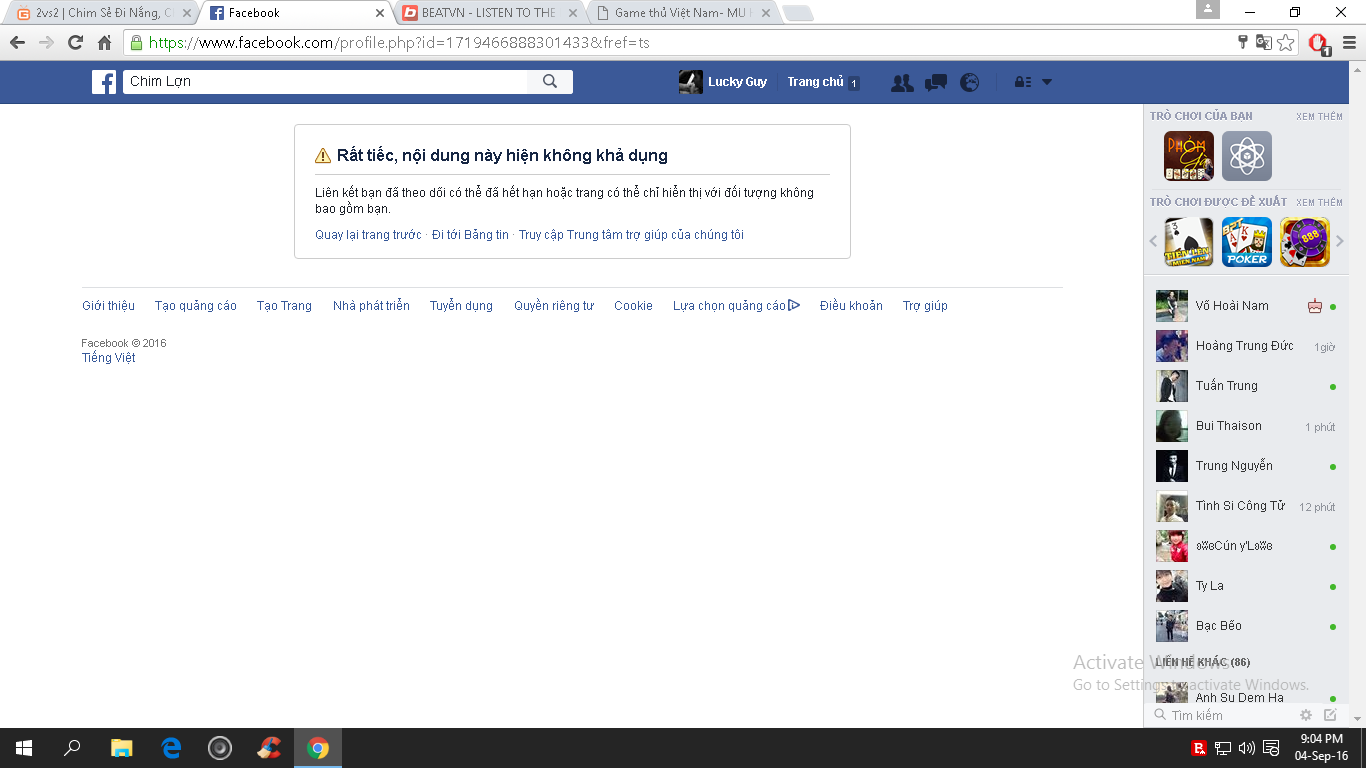Open the messages icon

tap(936, 83)
